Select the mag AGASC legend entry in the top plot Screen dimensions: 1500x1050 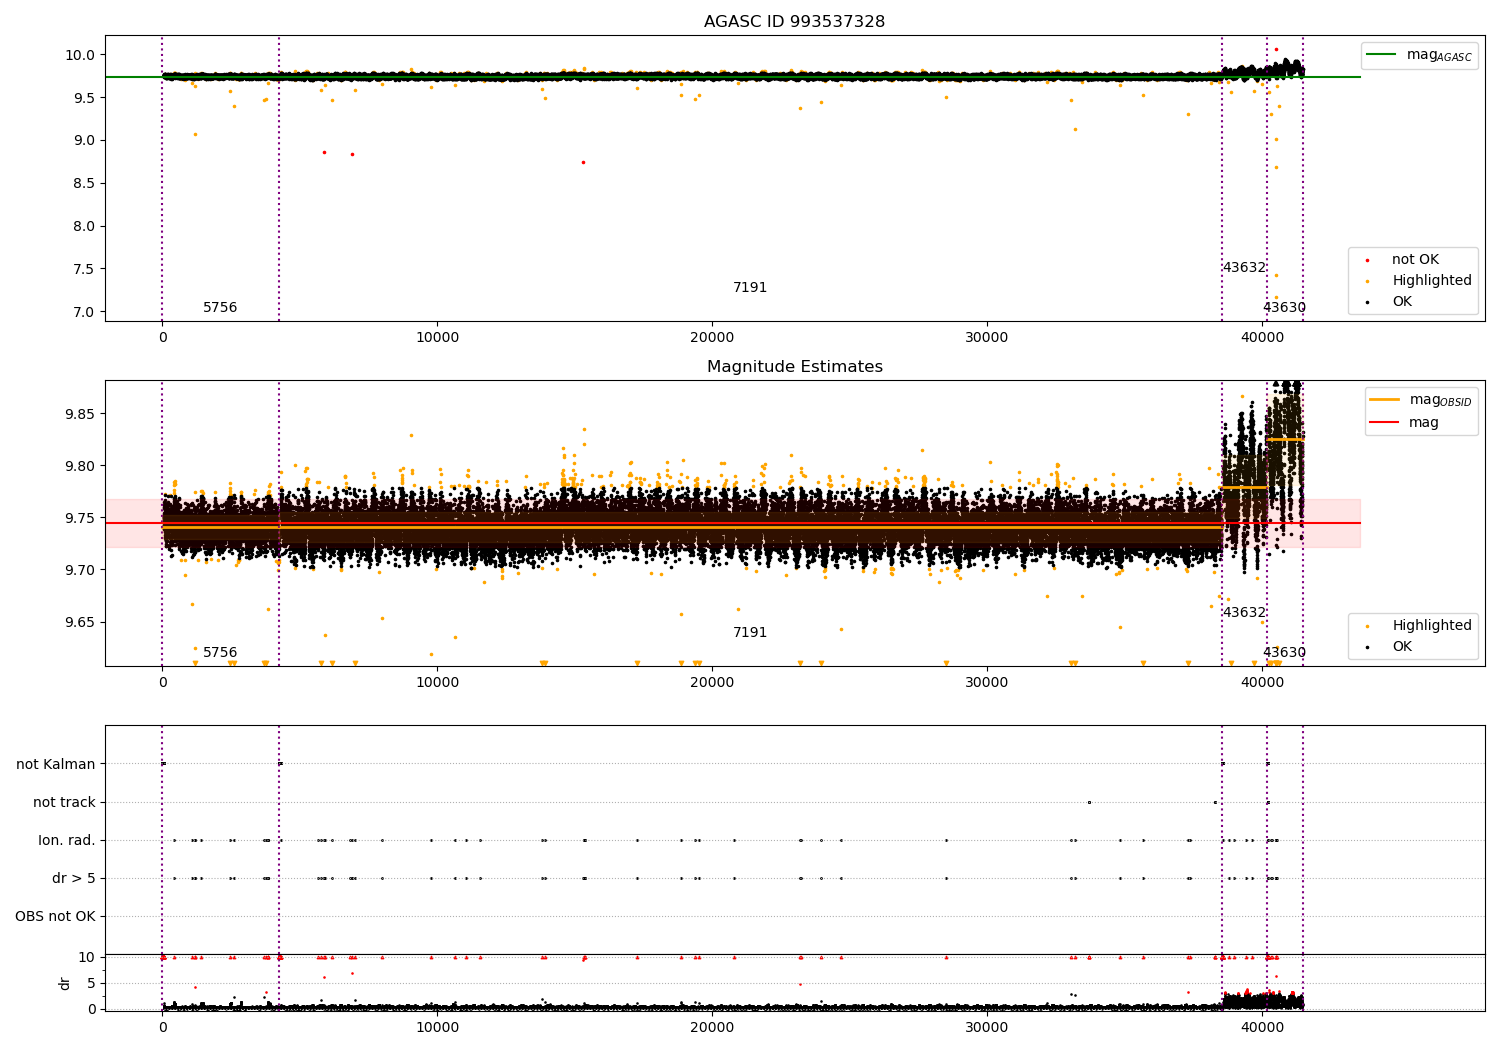pyautogui.click(x=1420, y=55)
